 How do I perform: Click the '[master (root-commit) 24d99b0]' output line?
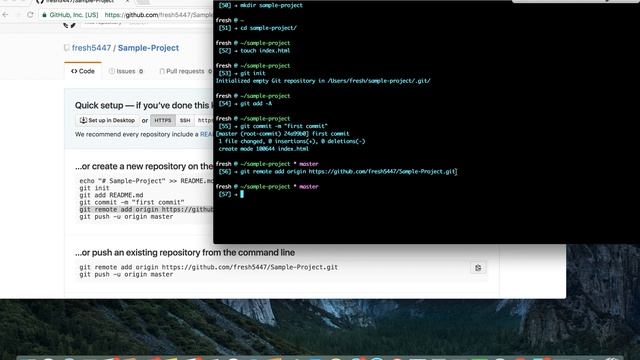click(282, 134)
